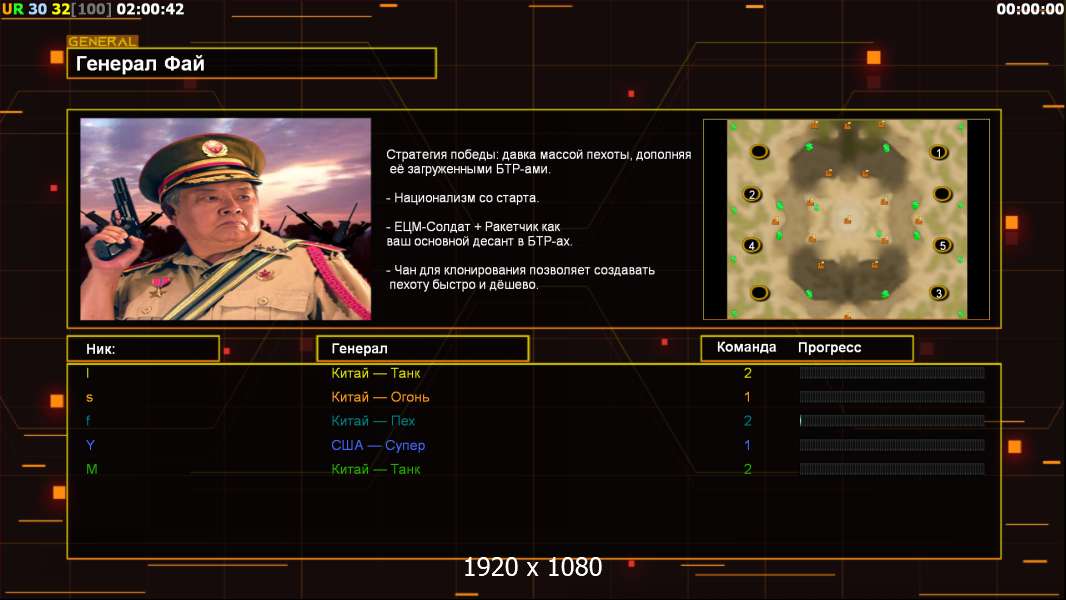
Task: Click team number 1 in player Y's row
Action: [747, 445]
